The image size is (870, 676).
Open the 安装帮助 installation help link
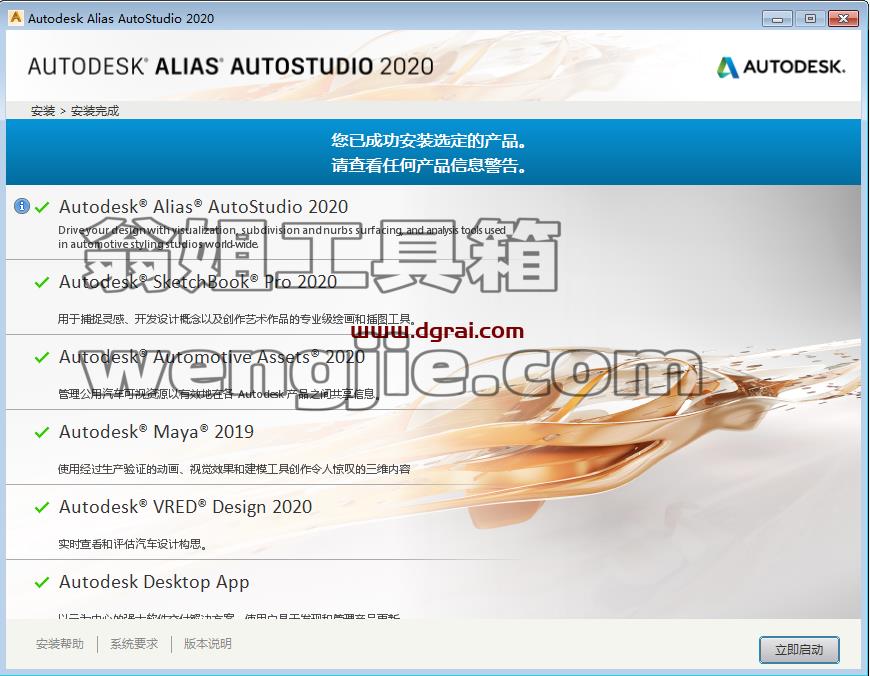click(x=60, y=644)
